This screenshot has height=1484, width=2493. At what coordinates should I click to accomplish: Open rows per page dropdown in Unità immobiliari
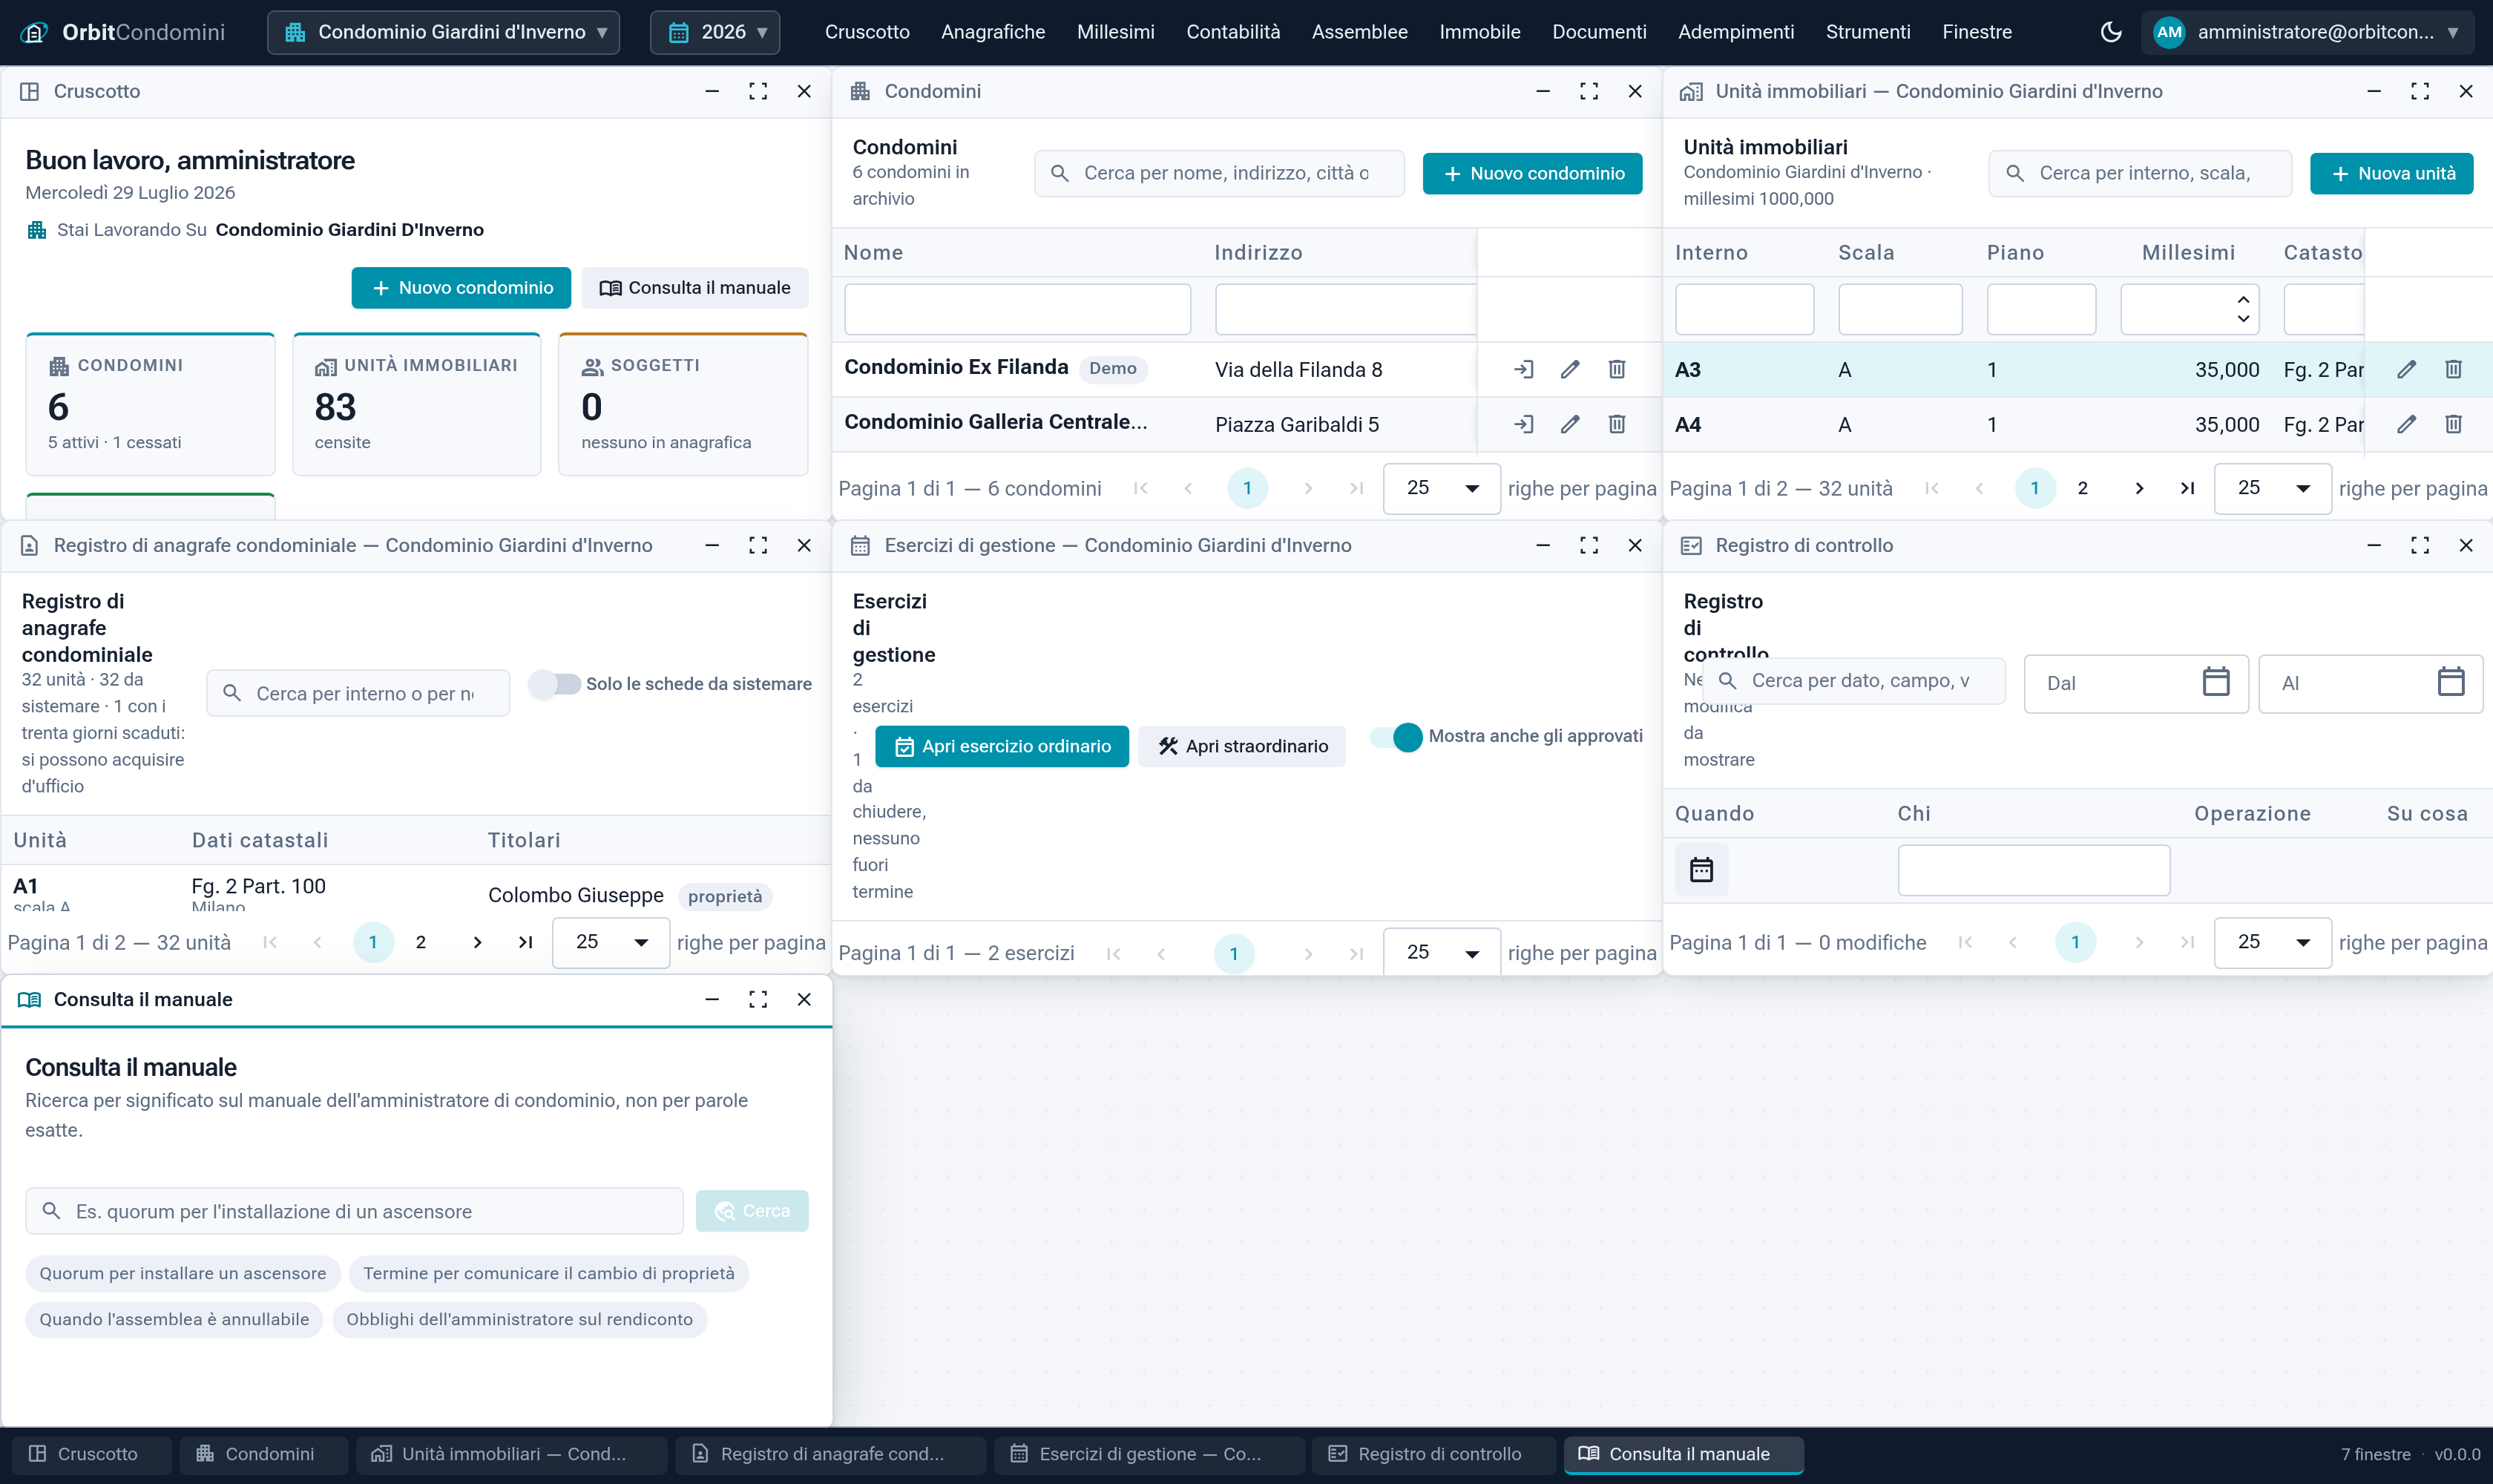[2272, 488]
